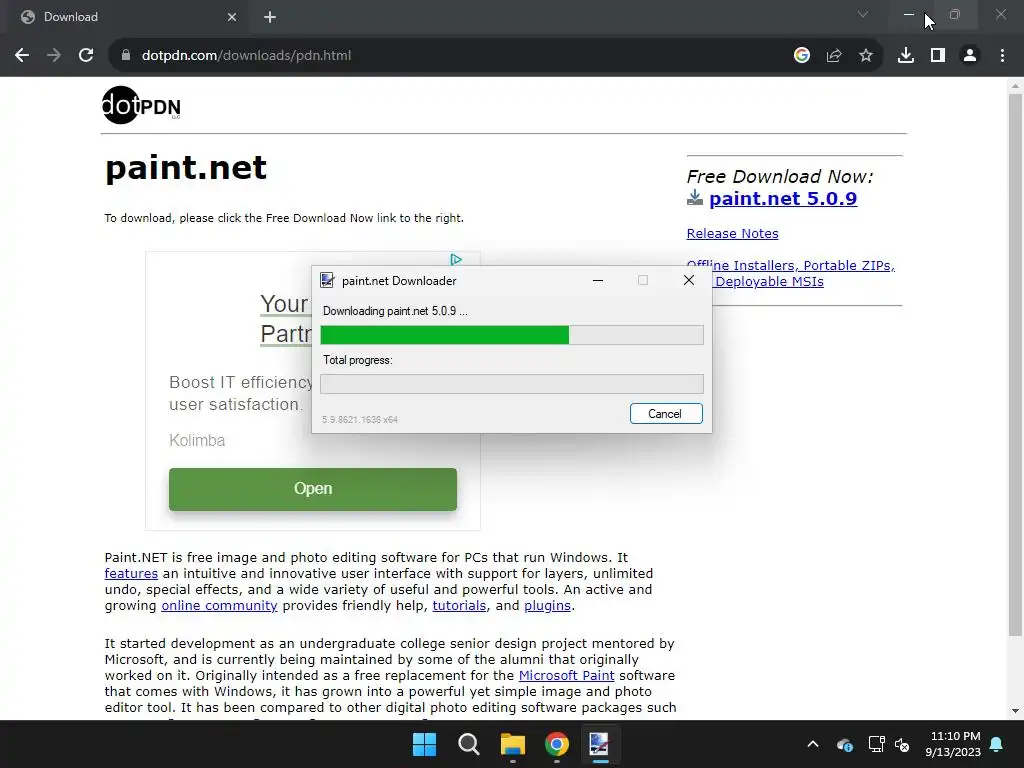Open the tutorials link

(x=459, y=605)
